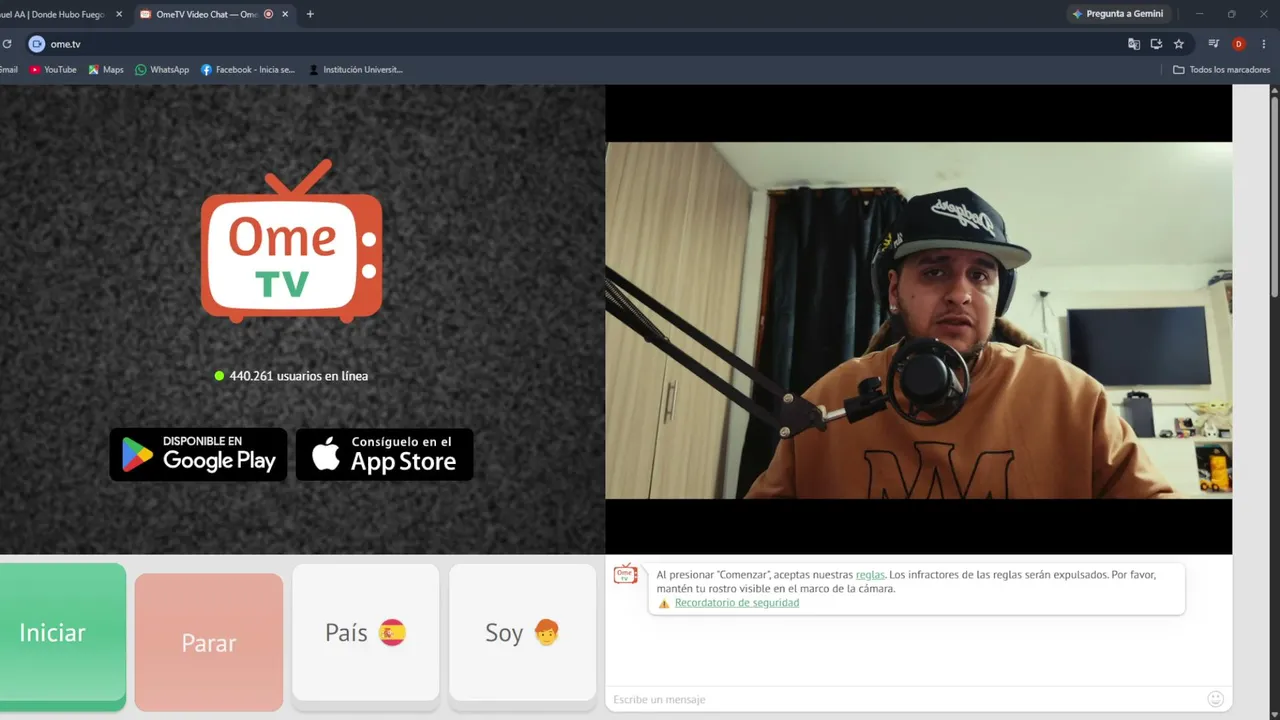The image size is (1280, 720).
Task: Click the OmeTV avatar in the chat message
Action: (x=625, y=574)
